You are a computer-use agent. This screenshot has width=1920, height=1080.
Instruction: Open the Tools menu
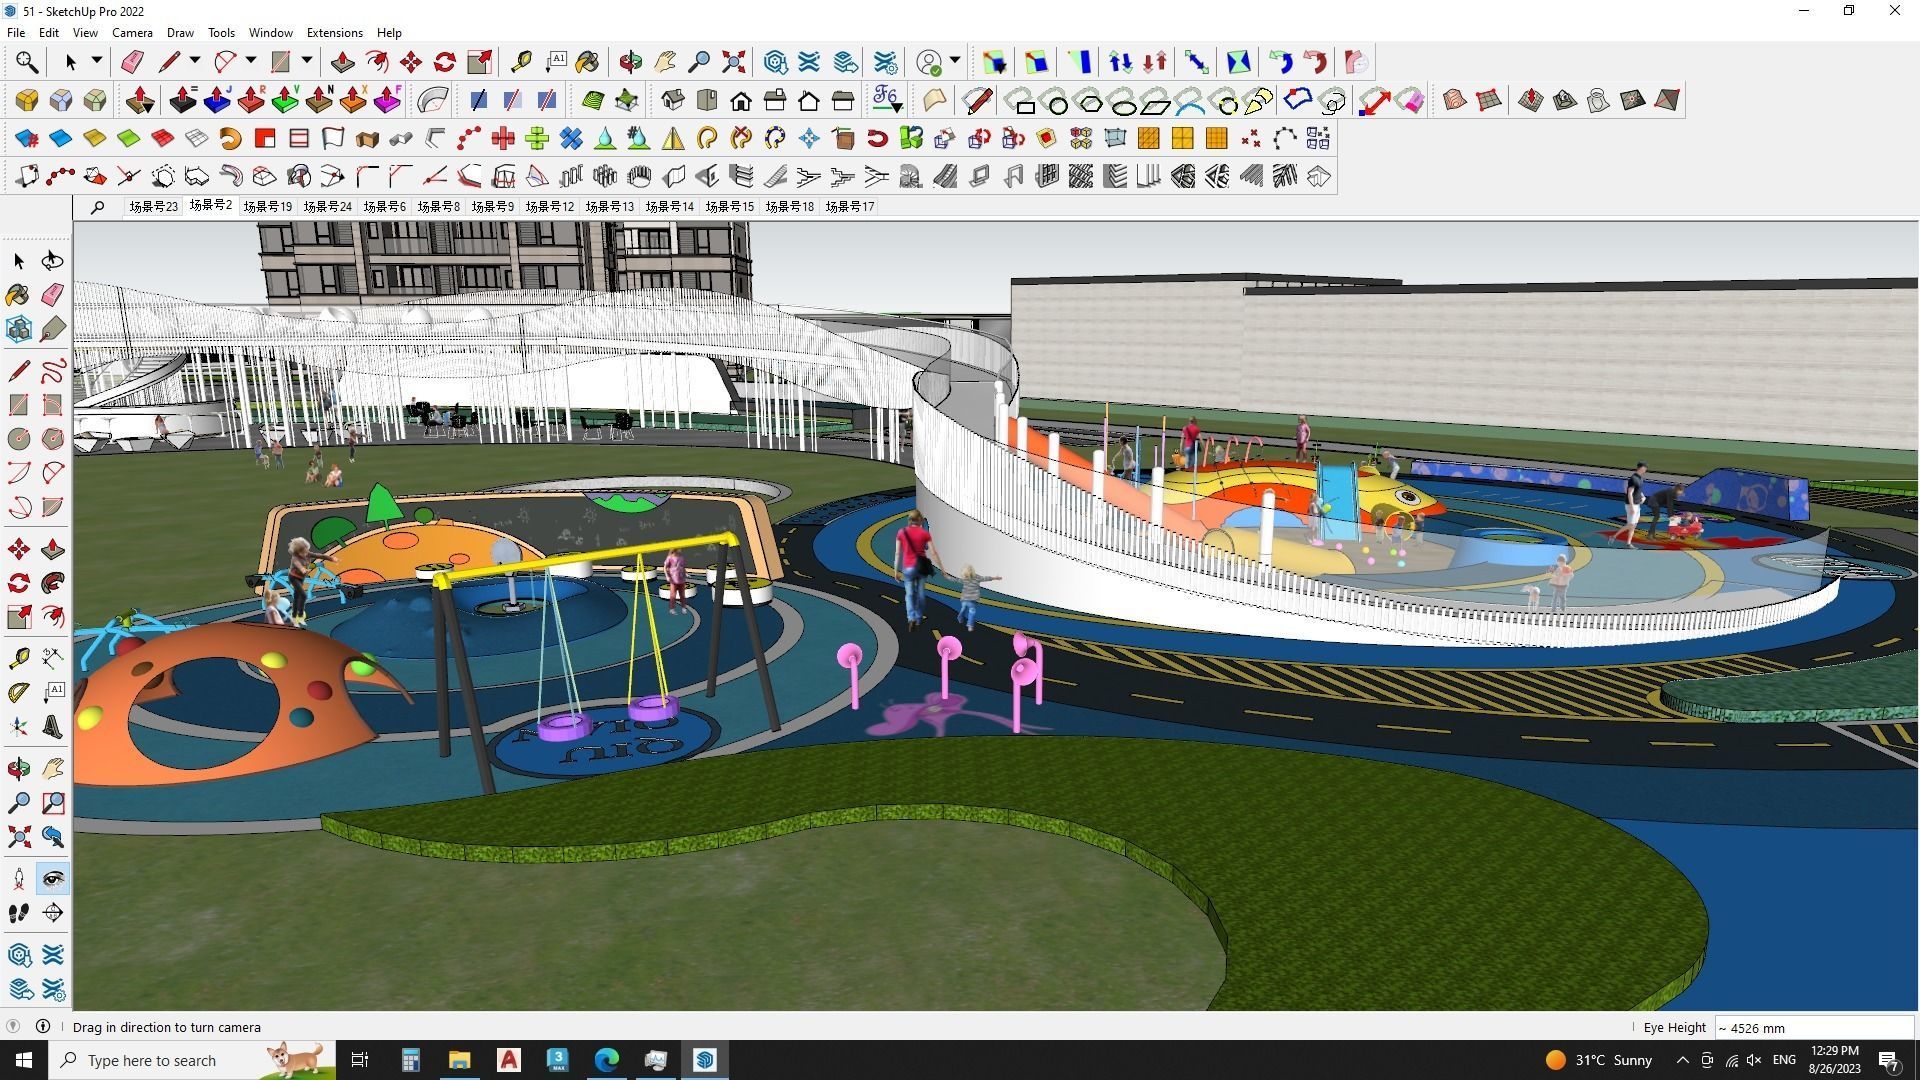coord(221,33)
